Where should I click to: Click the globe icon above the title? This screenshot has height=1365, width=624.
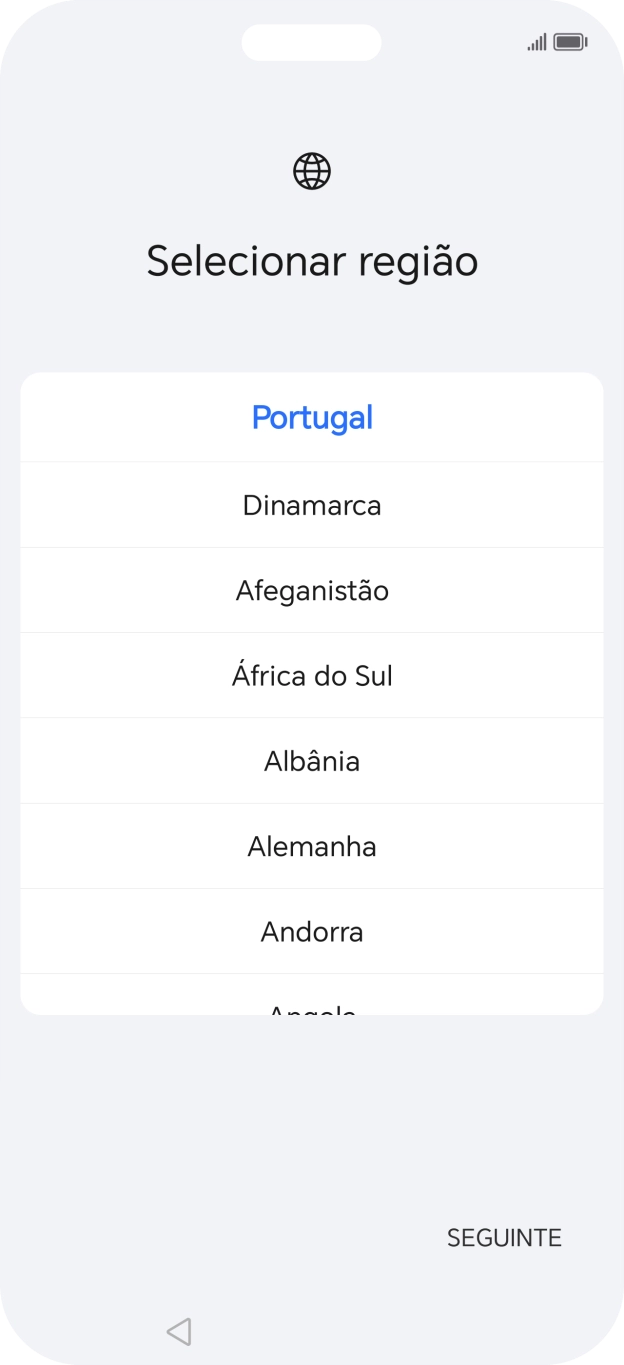(311, 170)
